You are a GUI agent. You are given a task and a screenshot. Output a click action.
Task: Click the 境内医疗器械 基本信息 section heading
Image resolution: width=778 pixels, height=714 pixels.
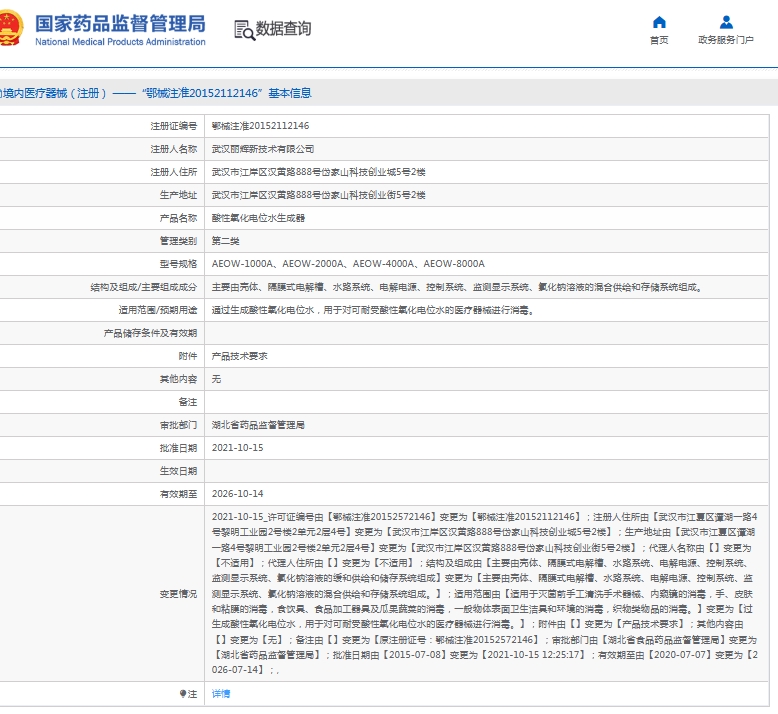[156, 93]
